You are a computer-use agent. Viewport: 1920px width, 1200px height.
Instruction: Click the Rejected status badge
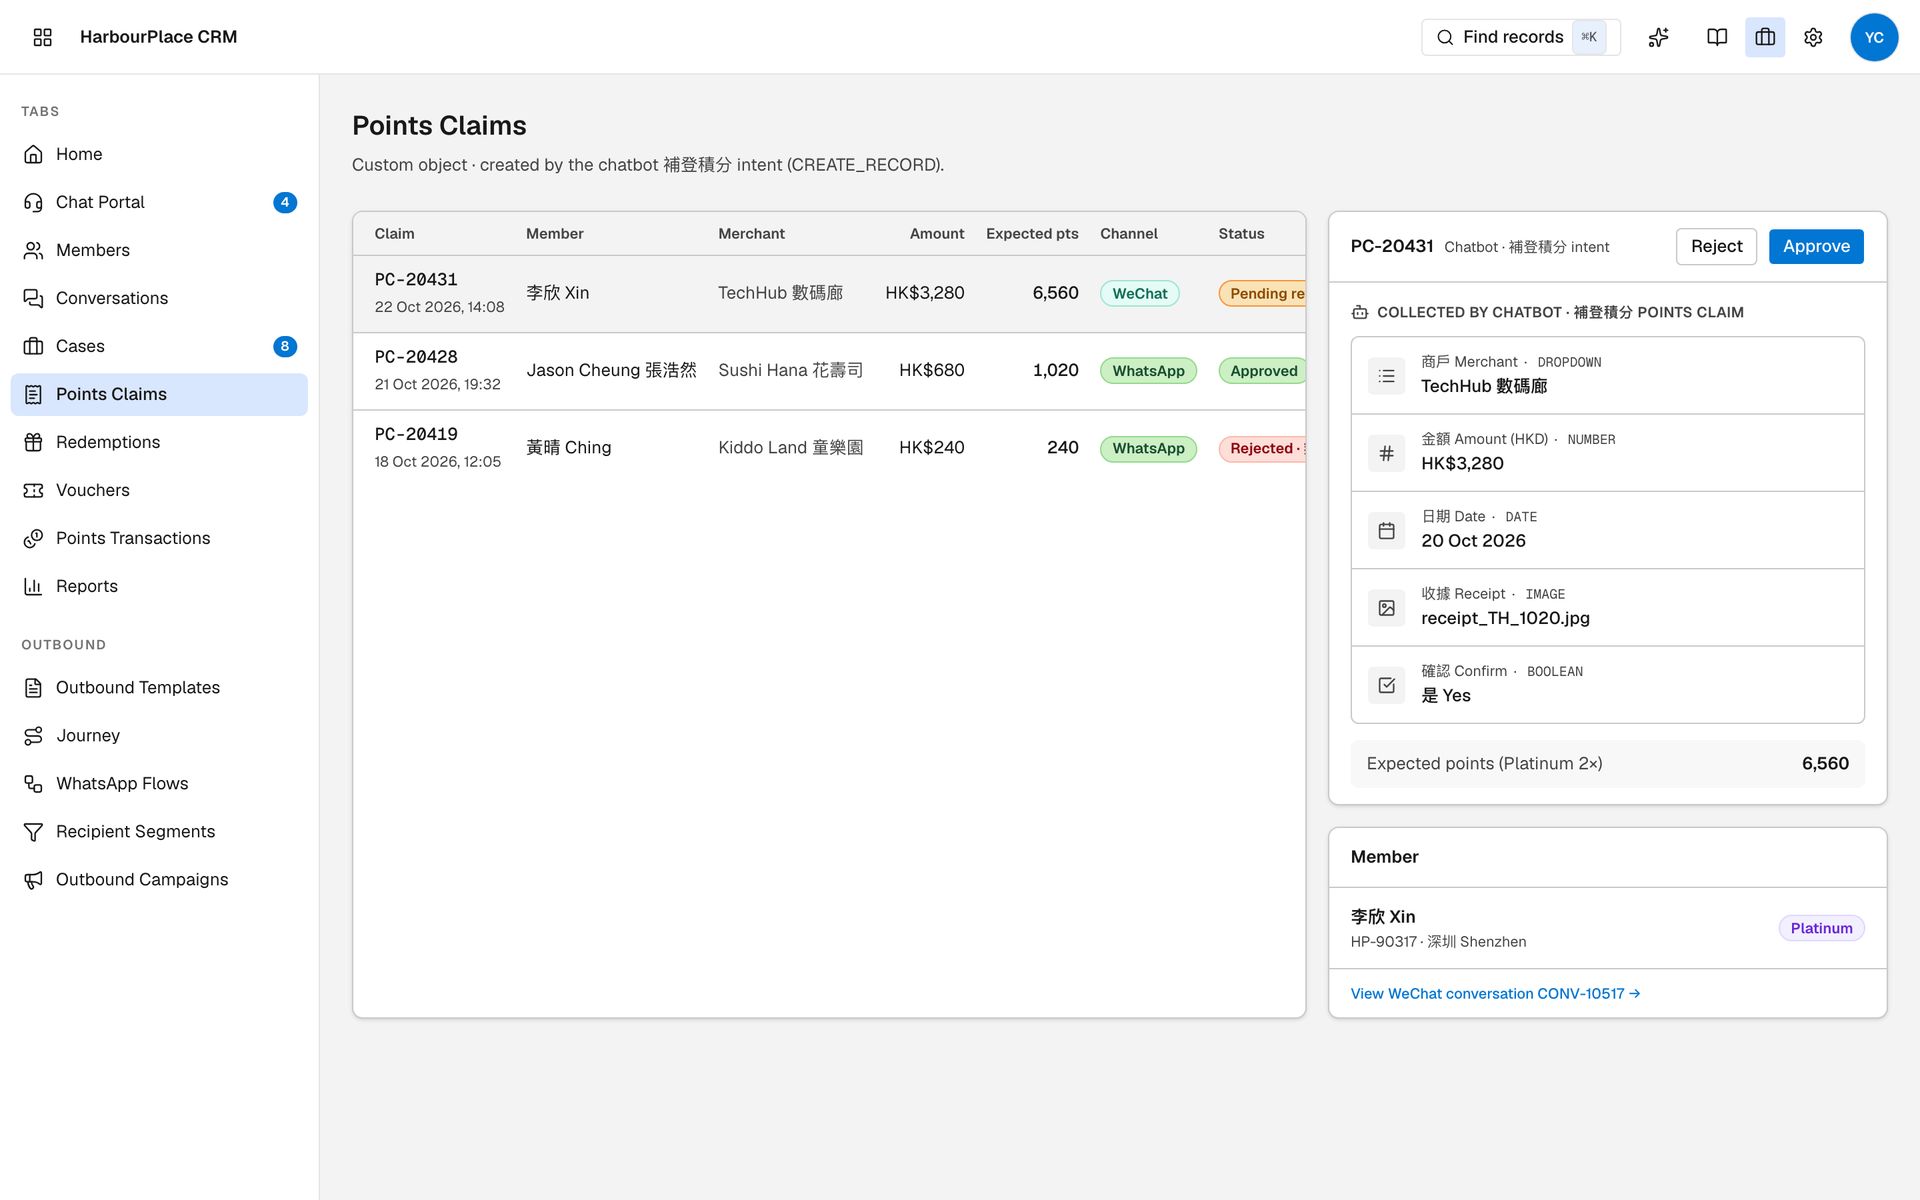click(1262, 448)
